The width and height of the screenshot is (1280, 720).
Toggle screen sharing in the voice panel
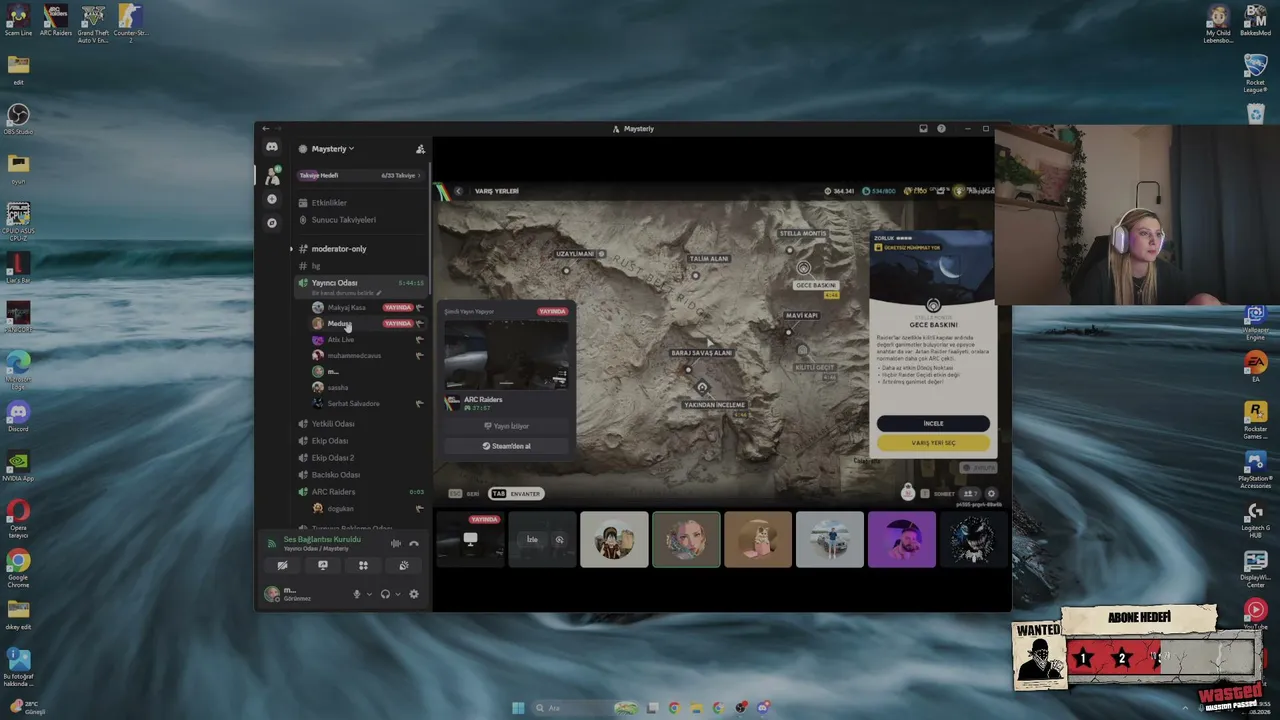click(x=323, y=566)
